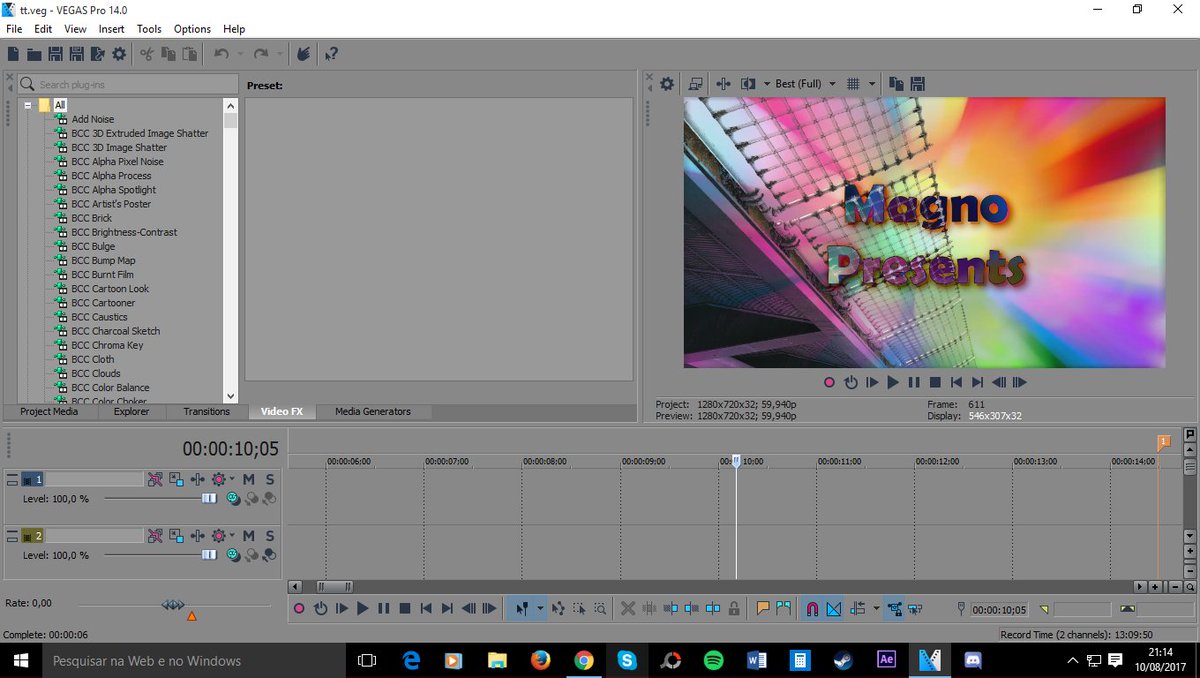Open the Best (Full) preview quality dropdown
The height and width of the screenshot is (678, 1200).
pyautogui.click(x=806, y=84)
